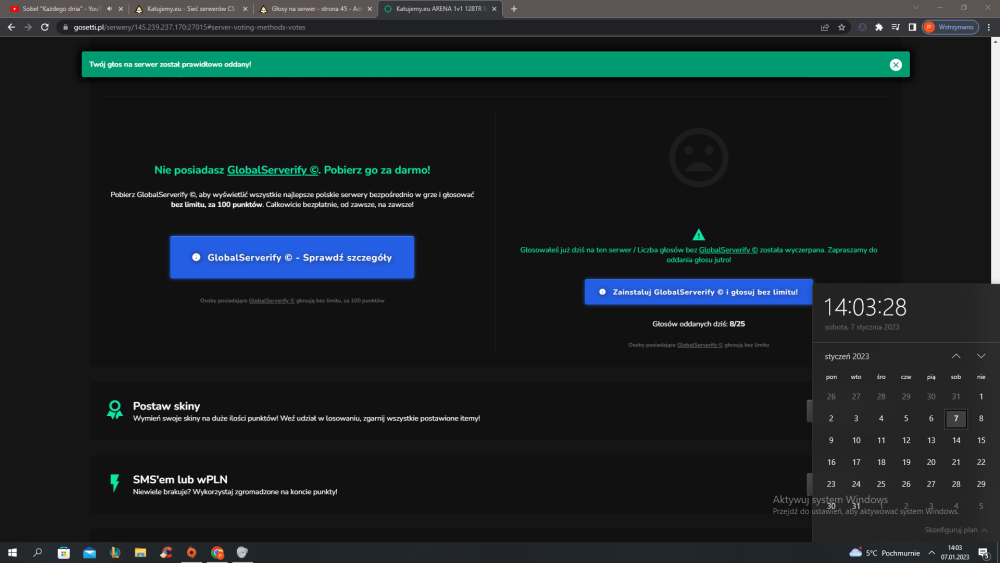Viewport: 1000px width, 563px height.
Task: Select January 1 in calendar
Action: coord(981,397)
